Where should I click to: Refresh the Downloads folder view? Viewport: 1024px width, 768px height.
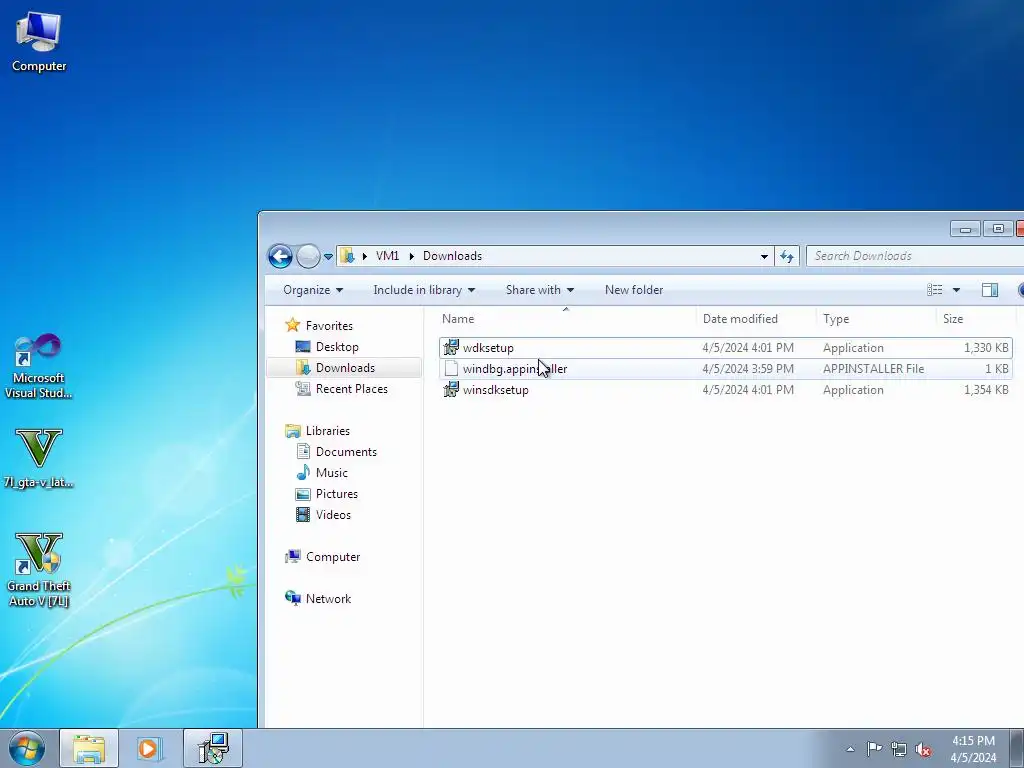(787, 256)
